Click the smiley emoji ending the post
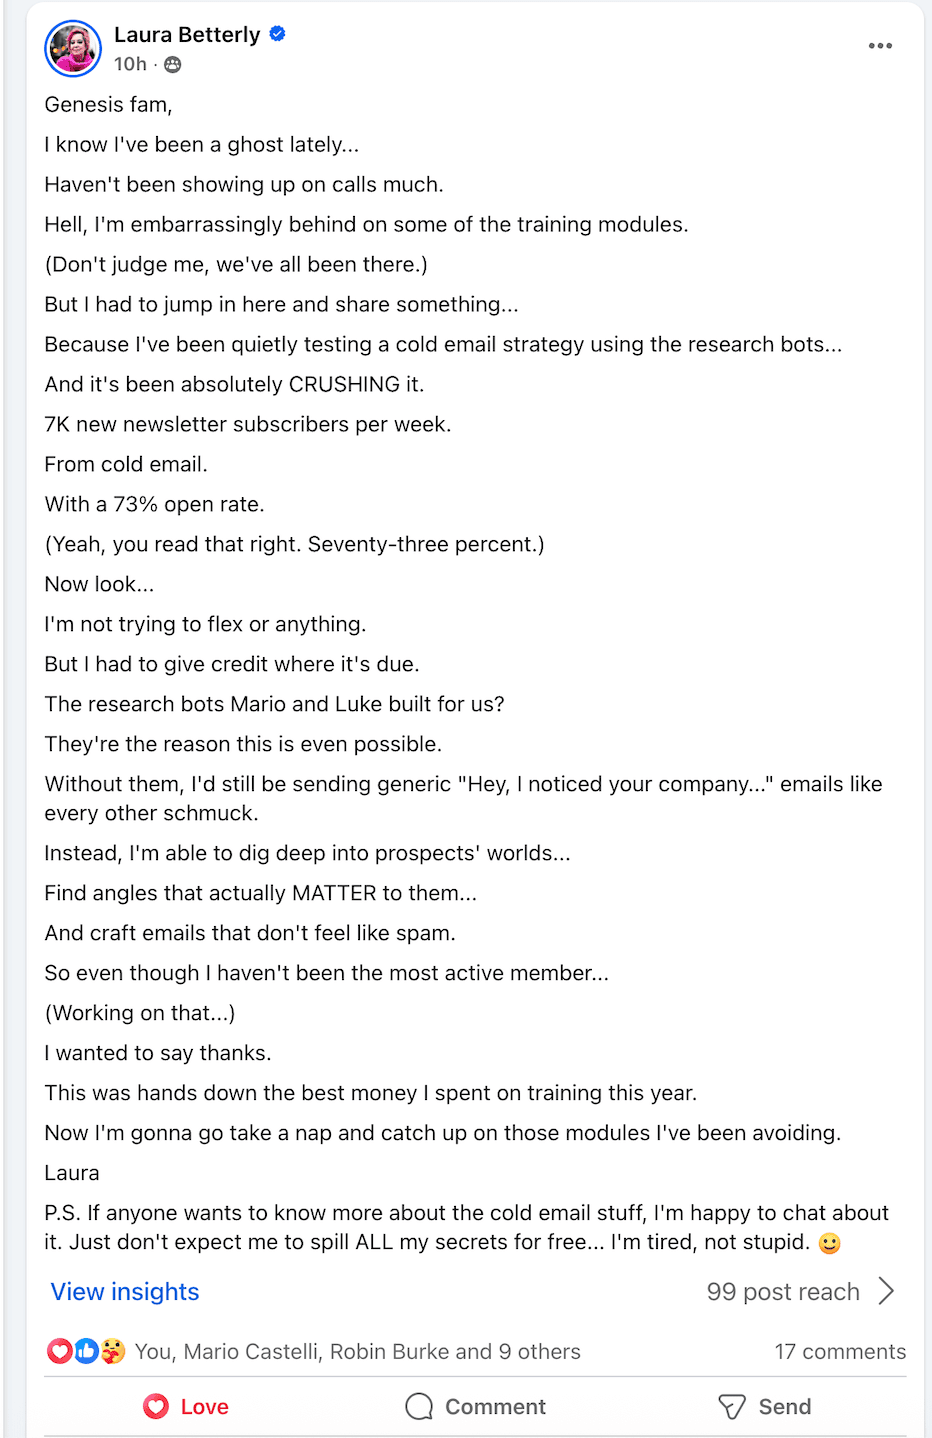The image size is (932, 1438). click(830, 1243)
